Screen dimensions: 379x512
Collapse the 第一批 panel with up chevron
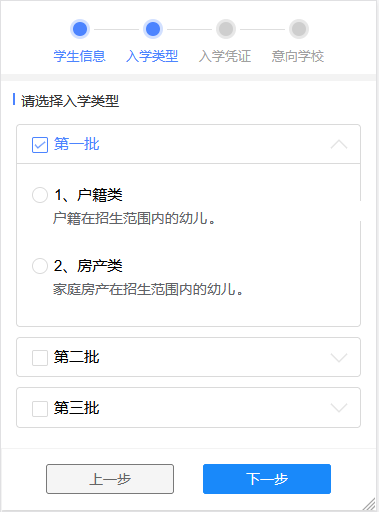tap(339, 145)
